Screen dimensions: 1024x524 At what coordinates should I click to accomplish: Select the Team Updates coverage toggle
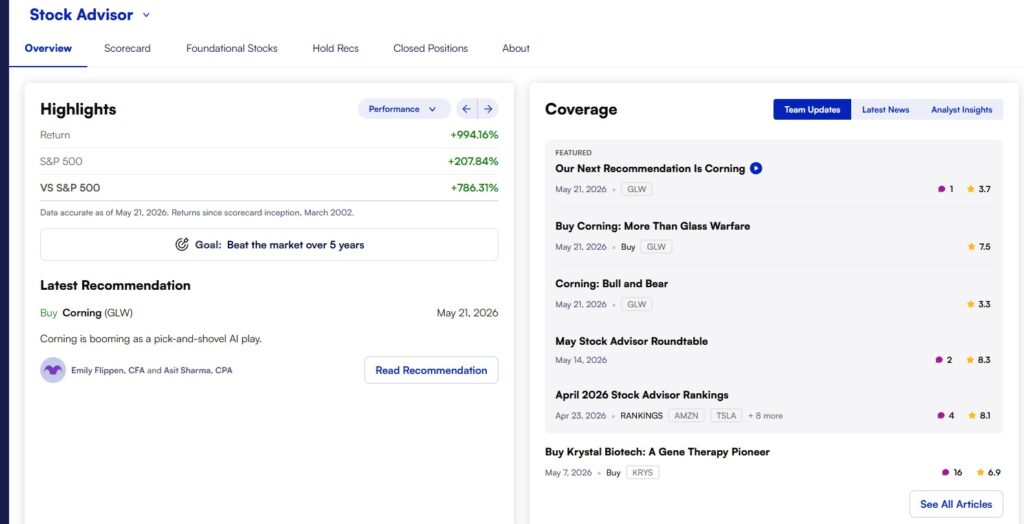coord(812,110)
